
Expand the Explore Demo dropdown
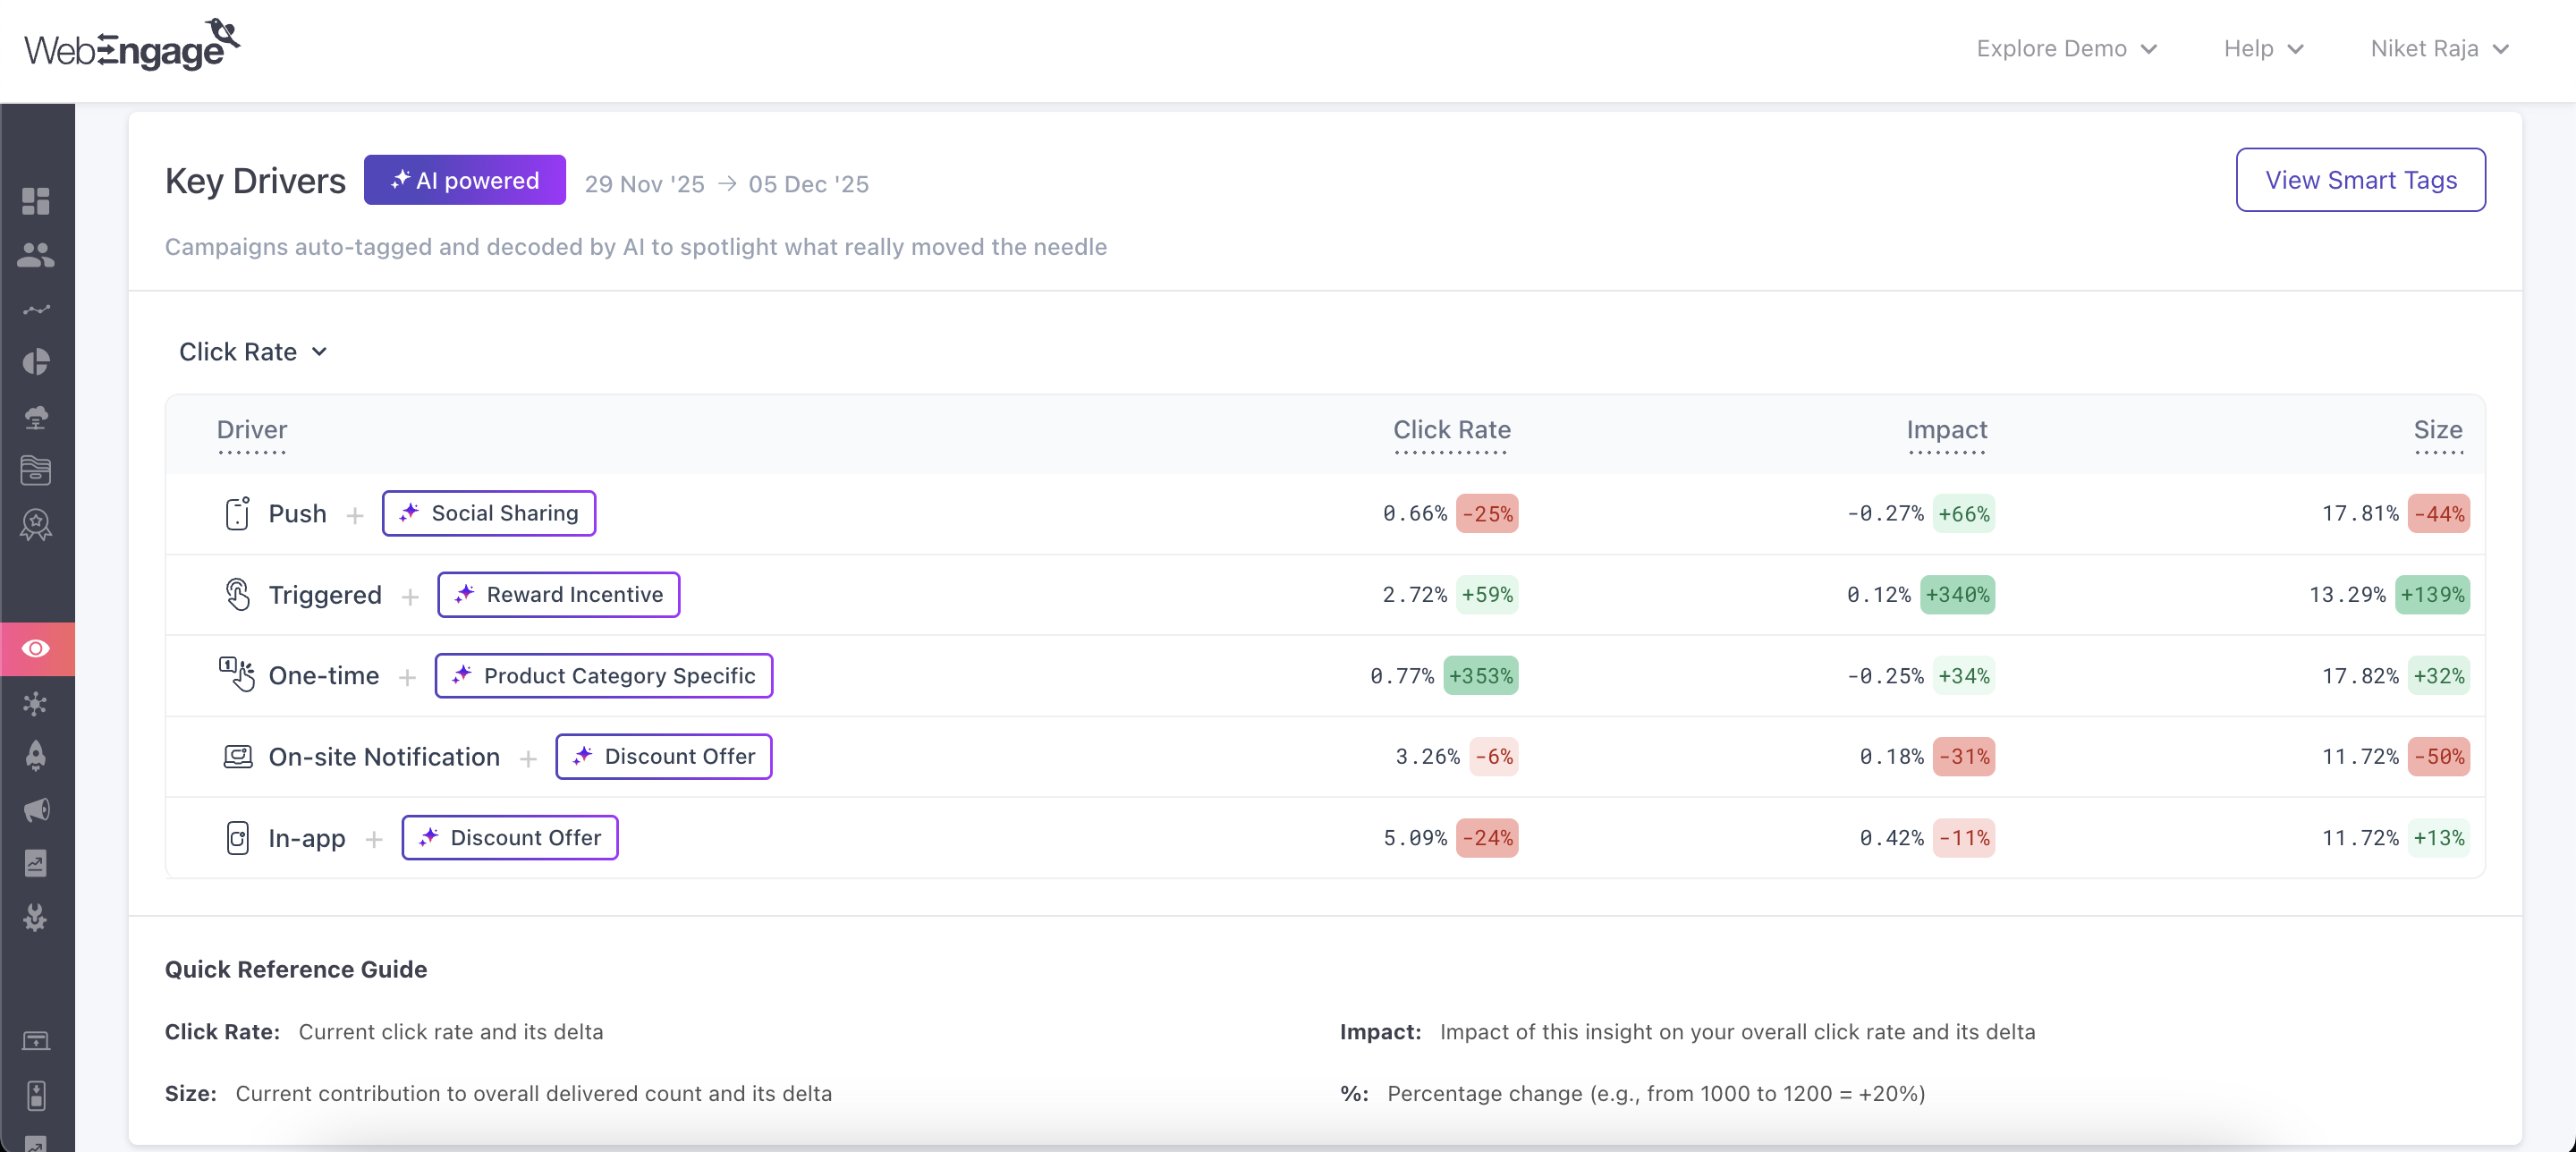pyautogui.click(x=2066, y=48)
